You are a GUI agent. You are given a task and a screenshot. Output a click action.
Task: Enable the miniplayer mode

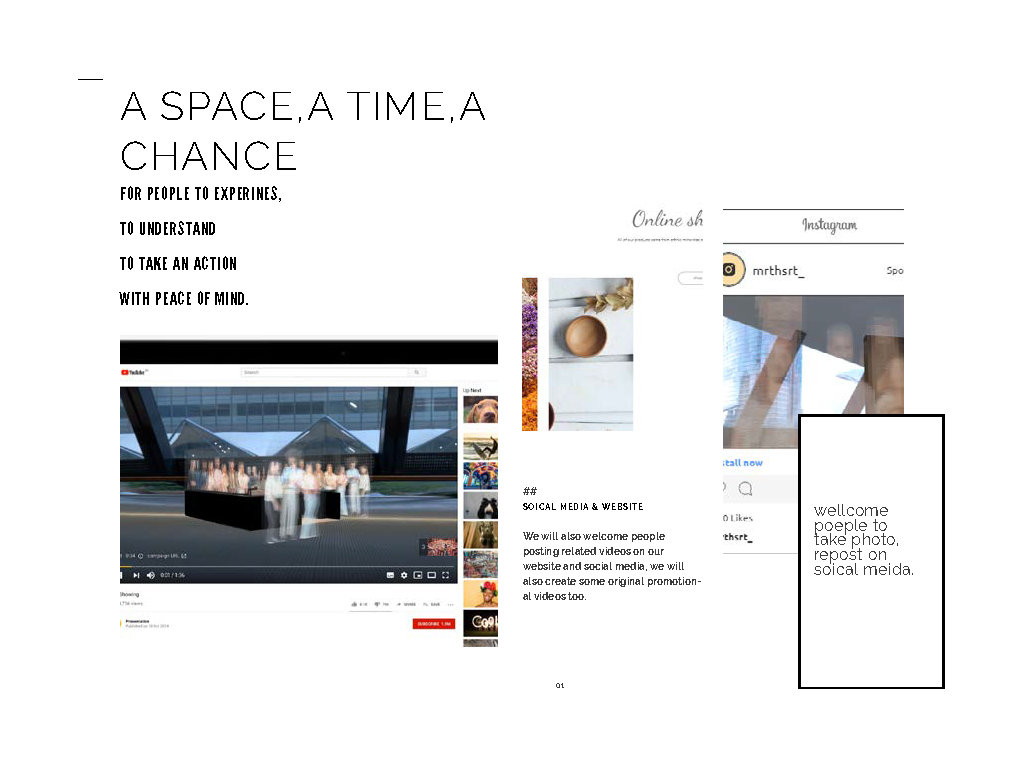[x=418, y=575]
